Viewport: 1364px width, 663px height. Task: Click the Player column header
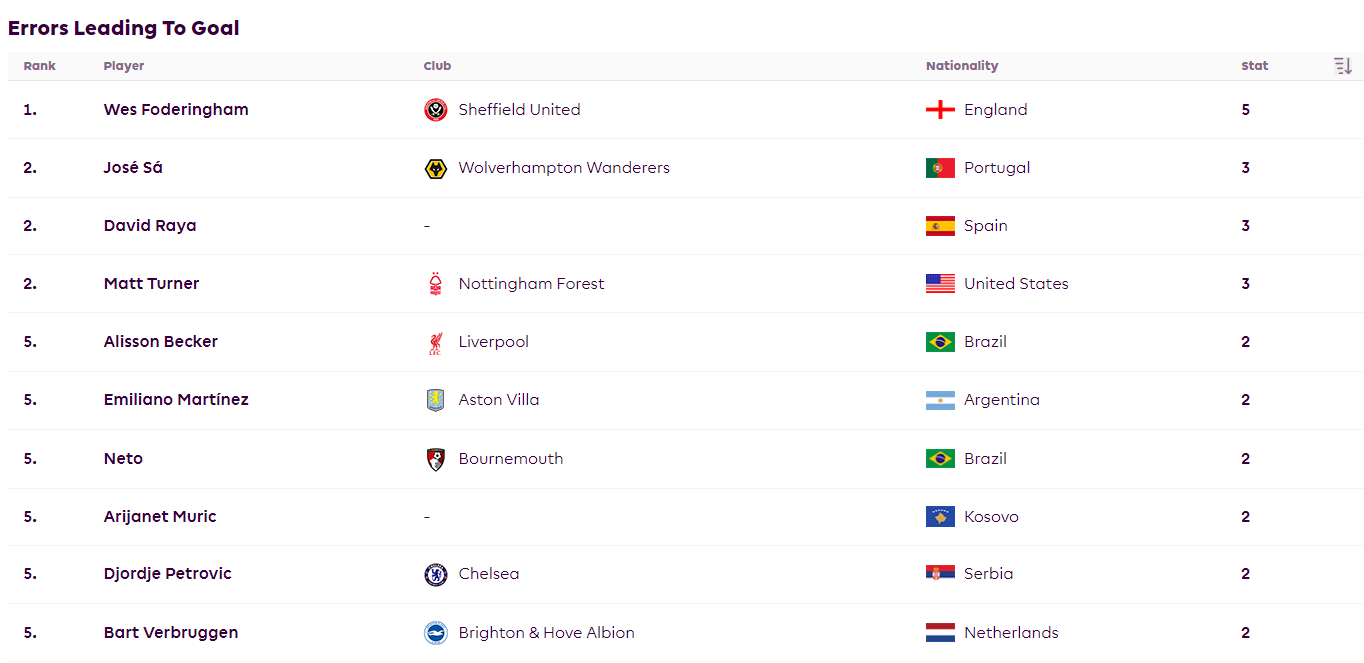124,66
